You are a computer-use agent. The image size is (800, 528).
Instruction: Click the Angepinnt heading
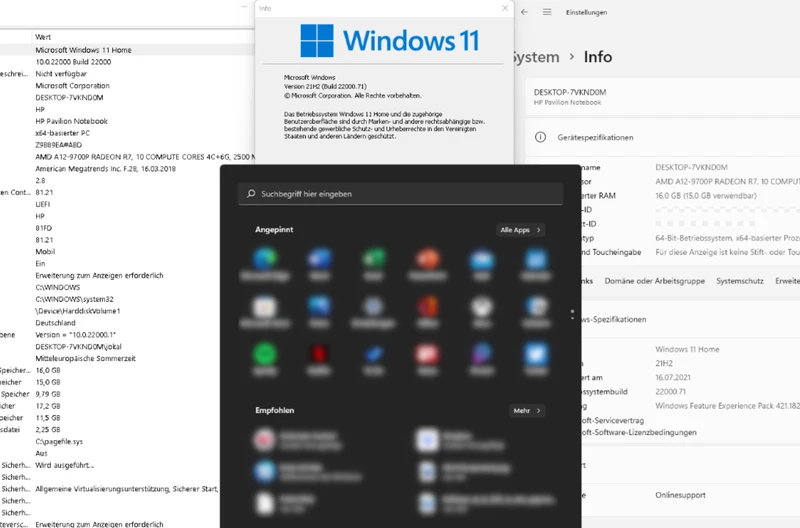[x=274, y=230]
